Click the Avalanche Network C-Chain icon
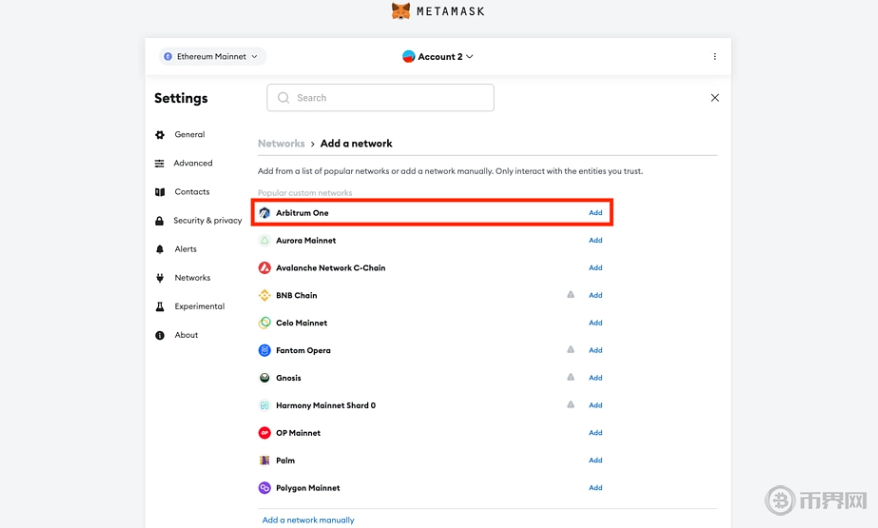Image resolution: width=878 pixels, height=528 pixels. click(x=265, y=268)
